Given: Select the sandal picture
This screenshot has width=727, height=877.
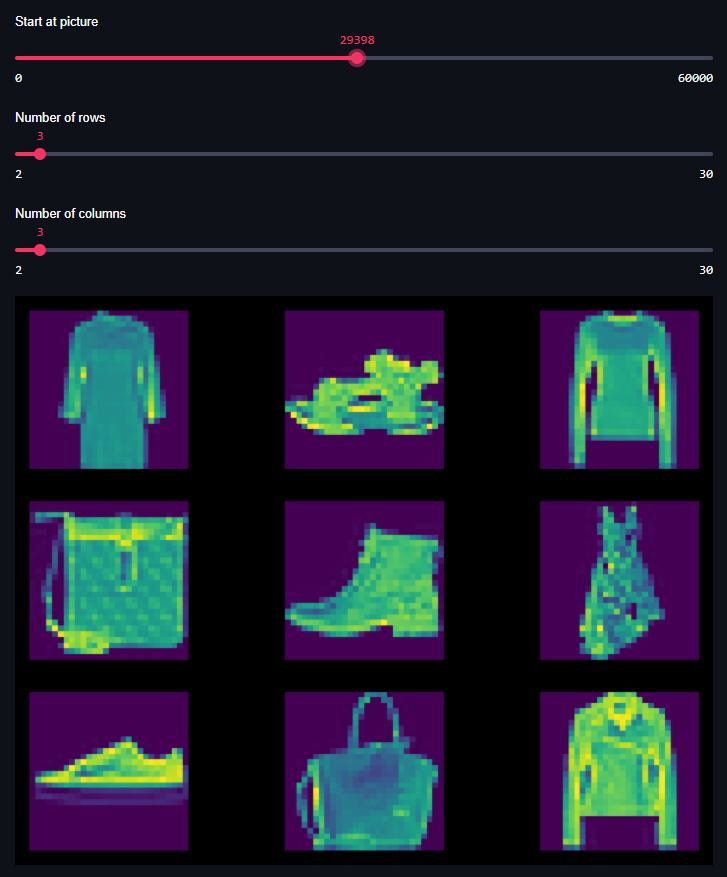Looking at the screenshot, I should [364, 390].
